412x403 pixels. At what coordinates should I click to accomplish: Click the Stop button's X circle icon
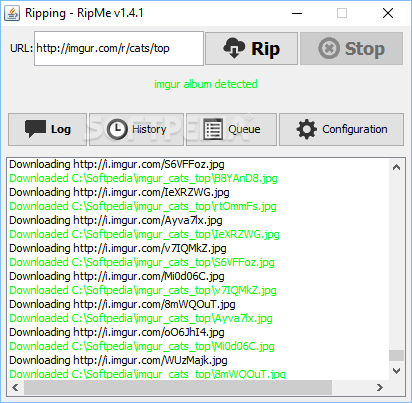(329, 48)
